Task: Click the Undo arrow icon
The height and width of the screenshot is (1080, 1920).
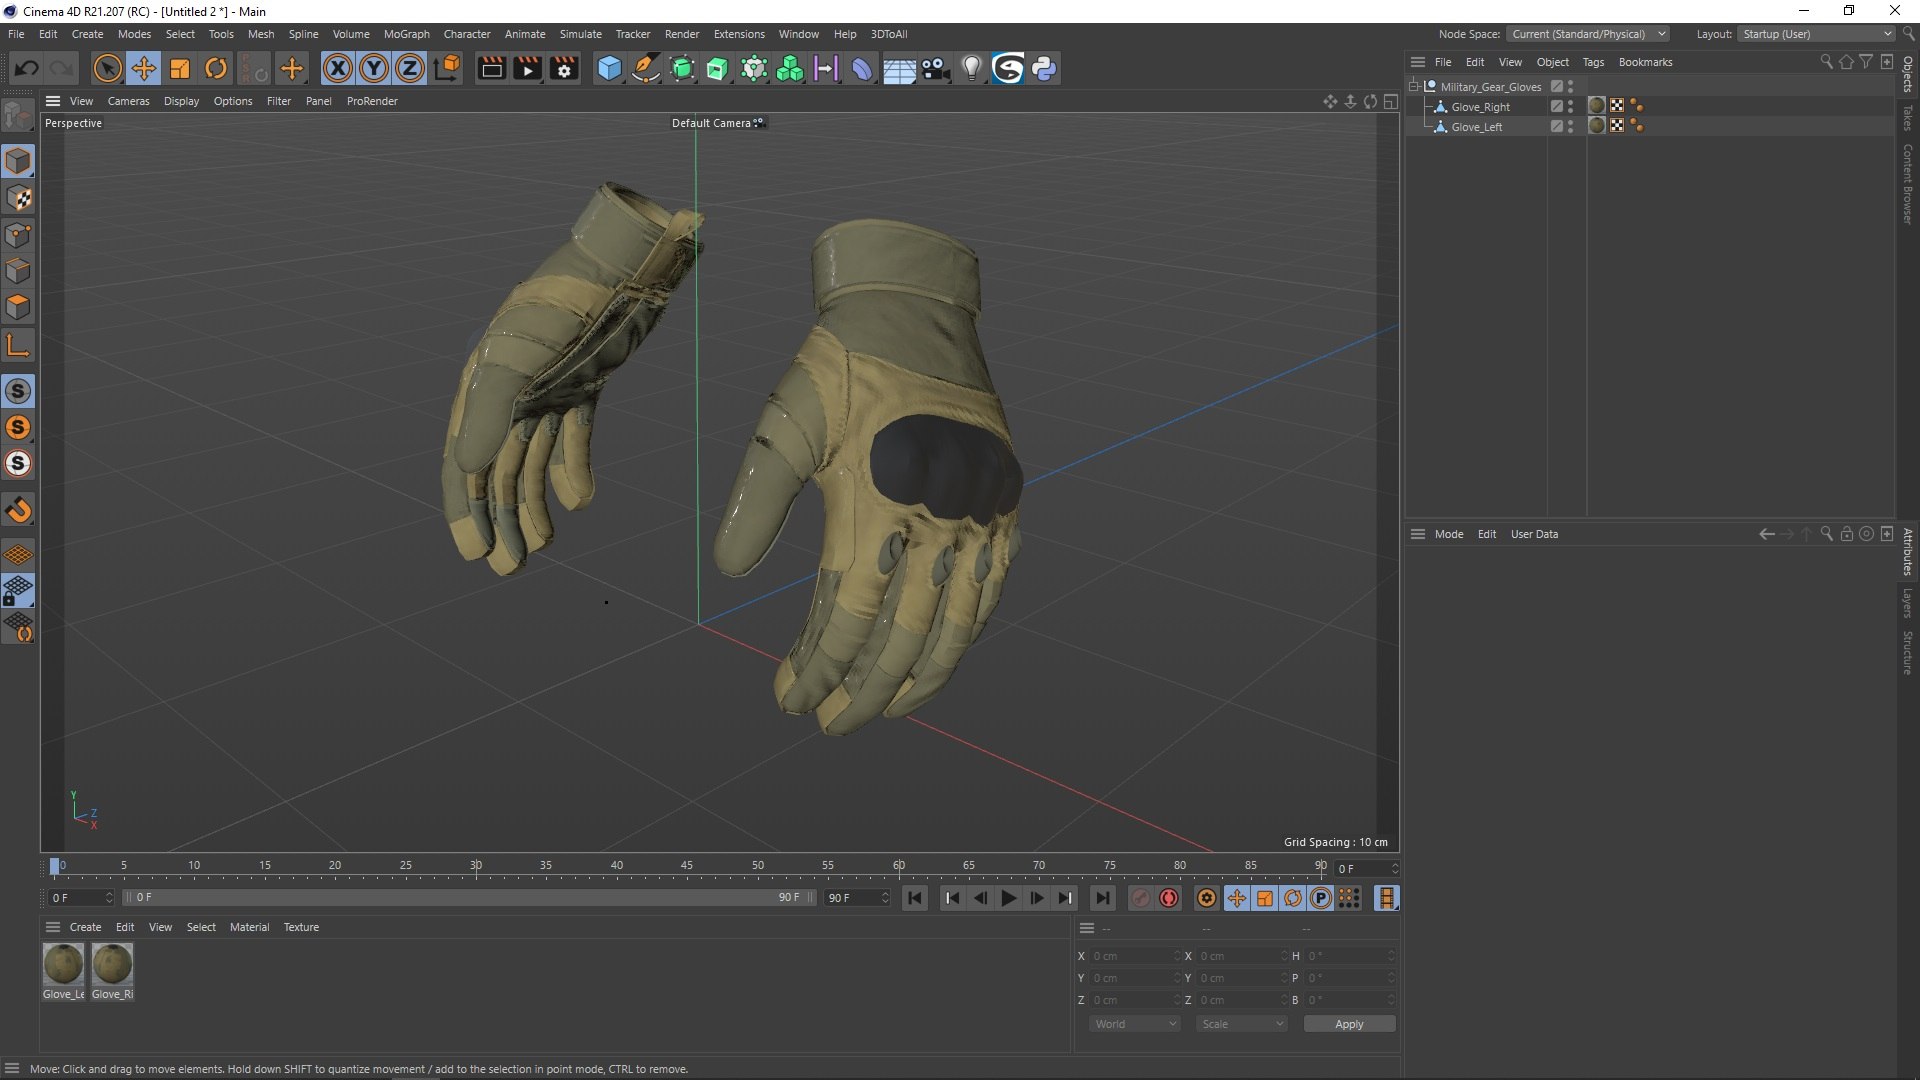Action: click(27, 68)
